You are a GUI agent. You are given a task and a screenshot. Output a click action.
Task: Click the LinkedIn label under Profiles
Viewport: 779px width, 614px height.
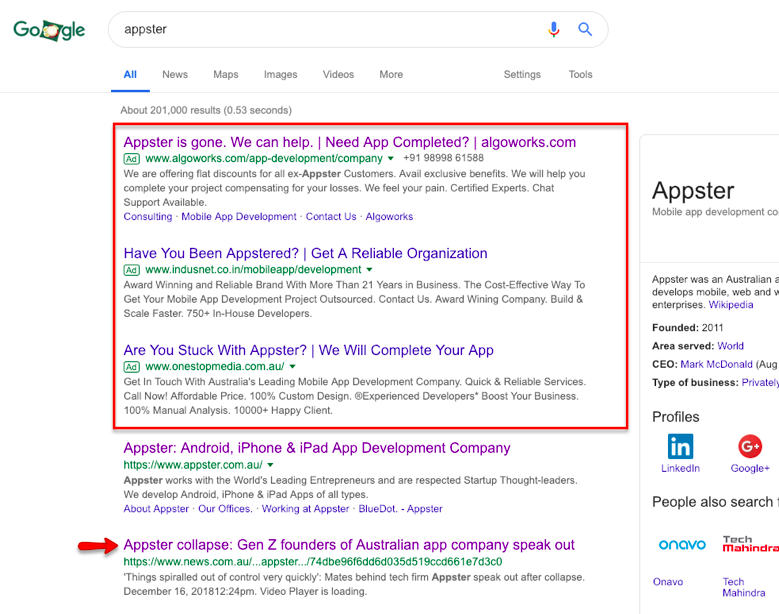pyautogui.click(x=680, y=468)
